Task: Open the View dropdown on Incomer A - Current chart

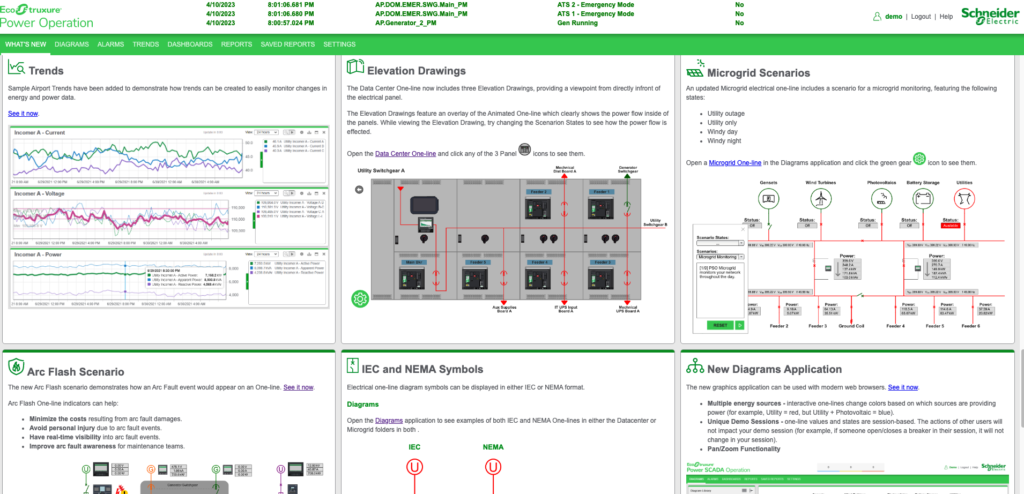Action: pos(267,132)
